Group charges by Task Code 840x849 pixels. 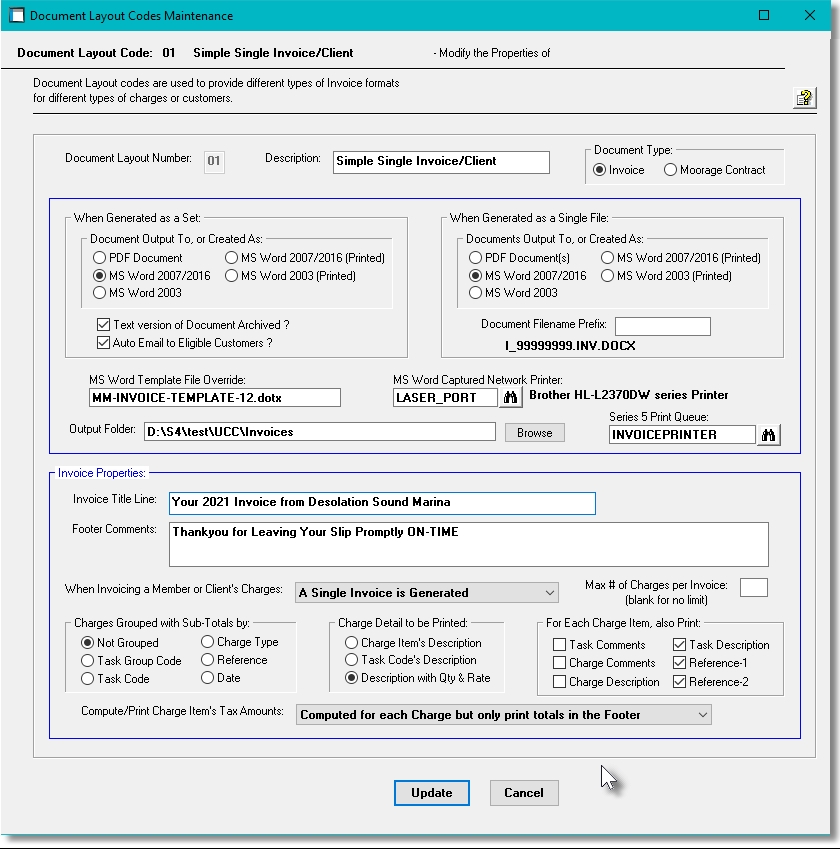point(87,677)
